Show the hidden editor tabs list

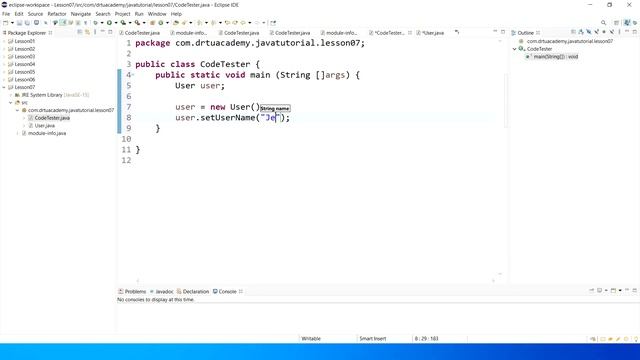click(457, 32)
